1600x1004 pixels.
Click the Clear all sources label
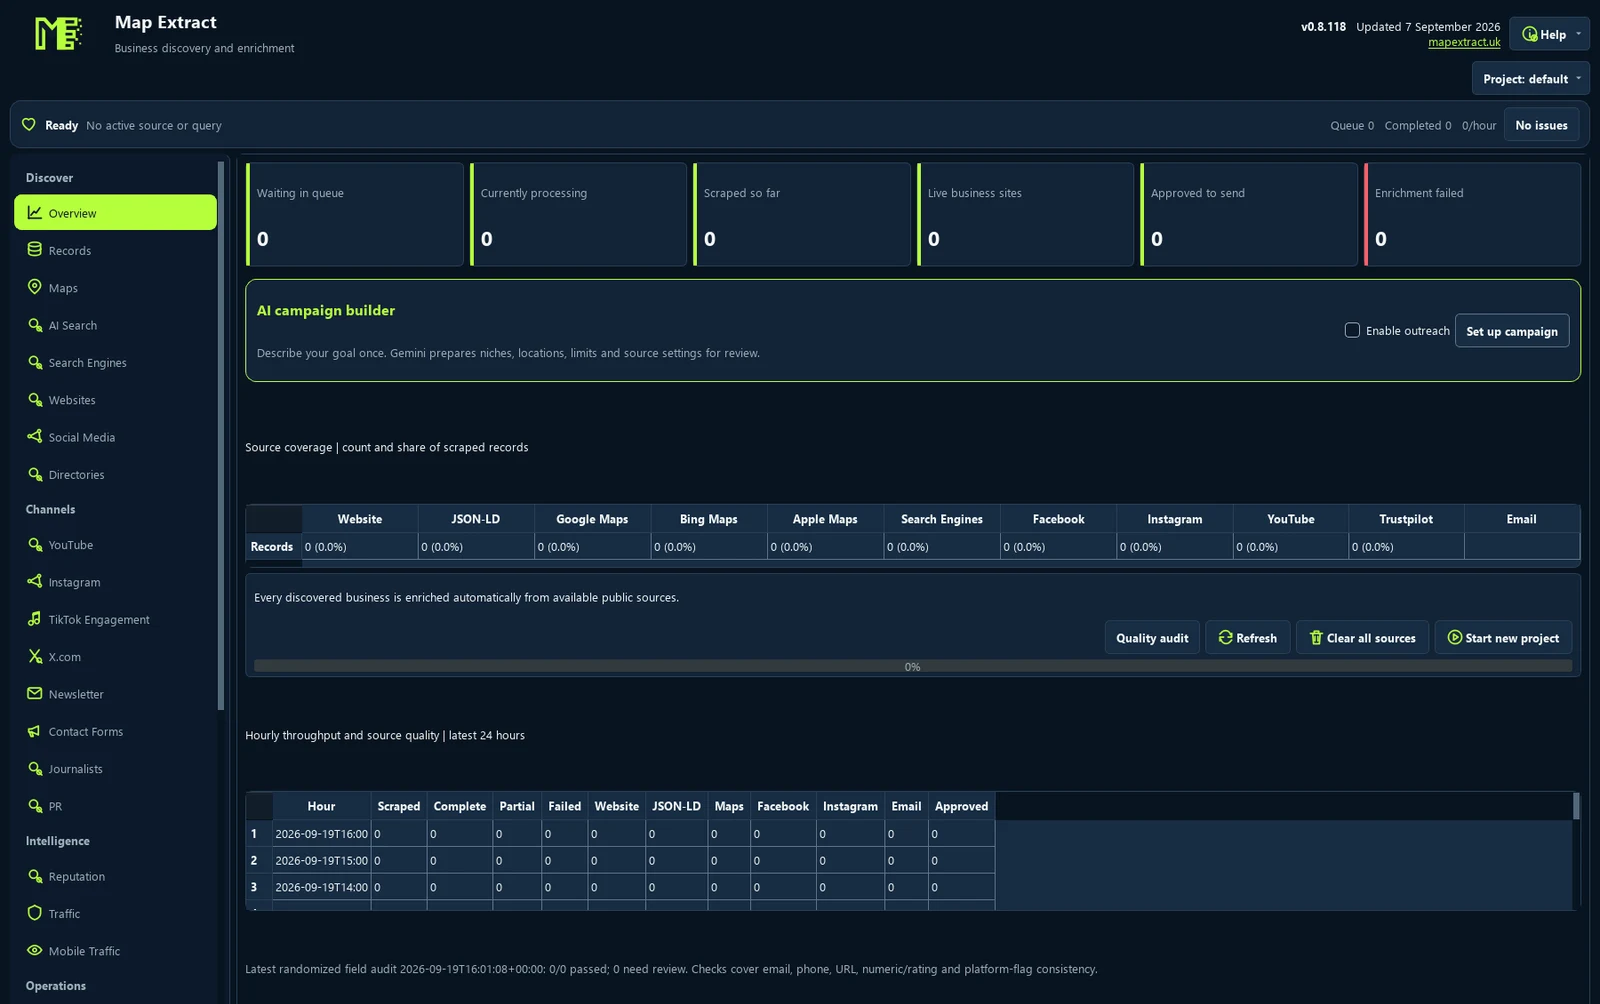1371,638
